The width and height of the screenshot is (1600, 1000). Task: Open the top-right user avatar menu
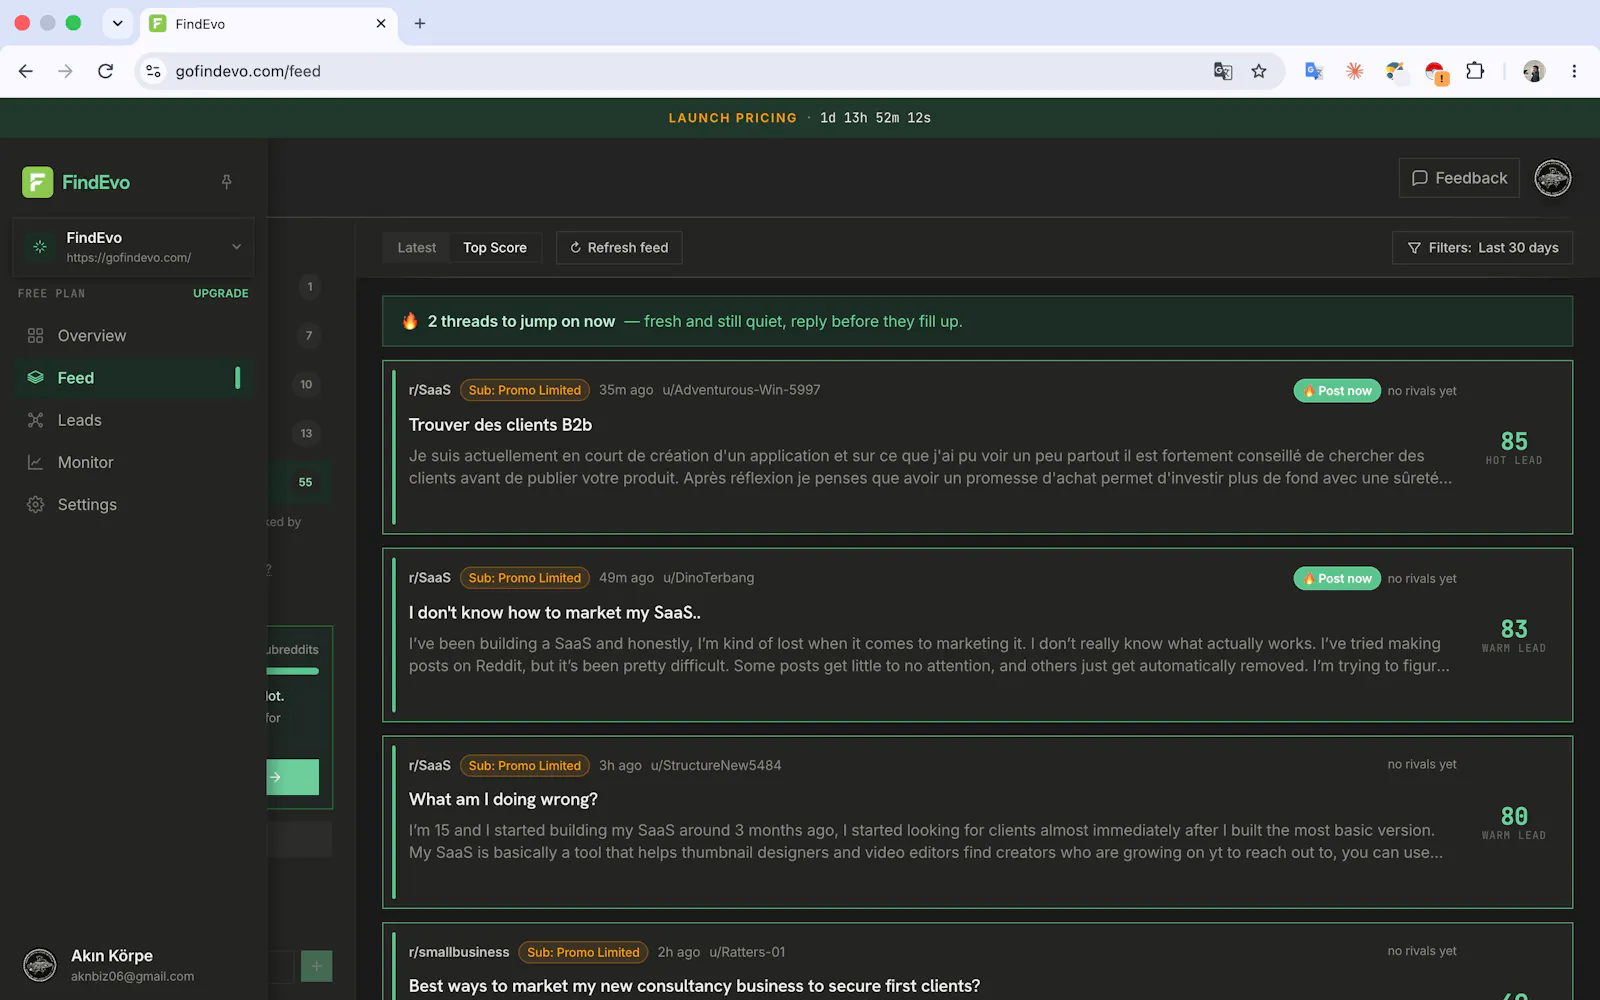click(x=1553, y=178)
